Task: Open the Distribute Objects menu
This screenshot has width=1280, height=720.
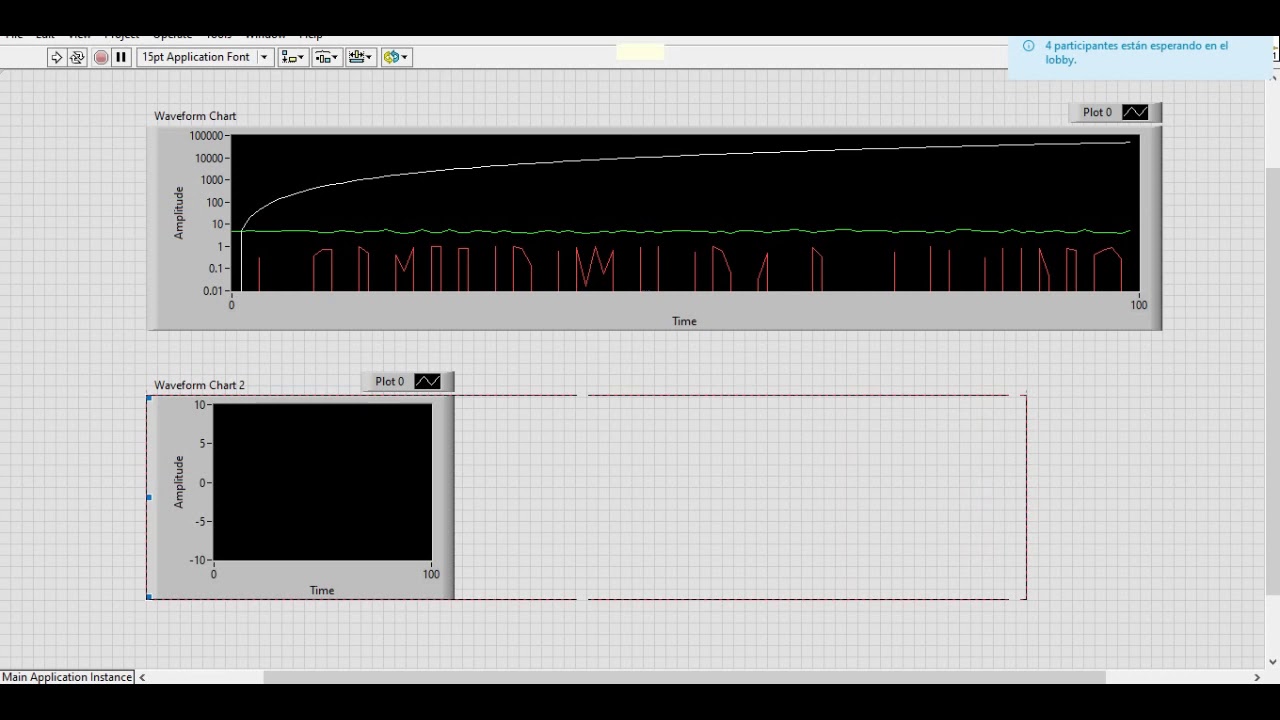Action: [x=327, y=57]
